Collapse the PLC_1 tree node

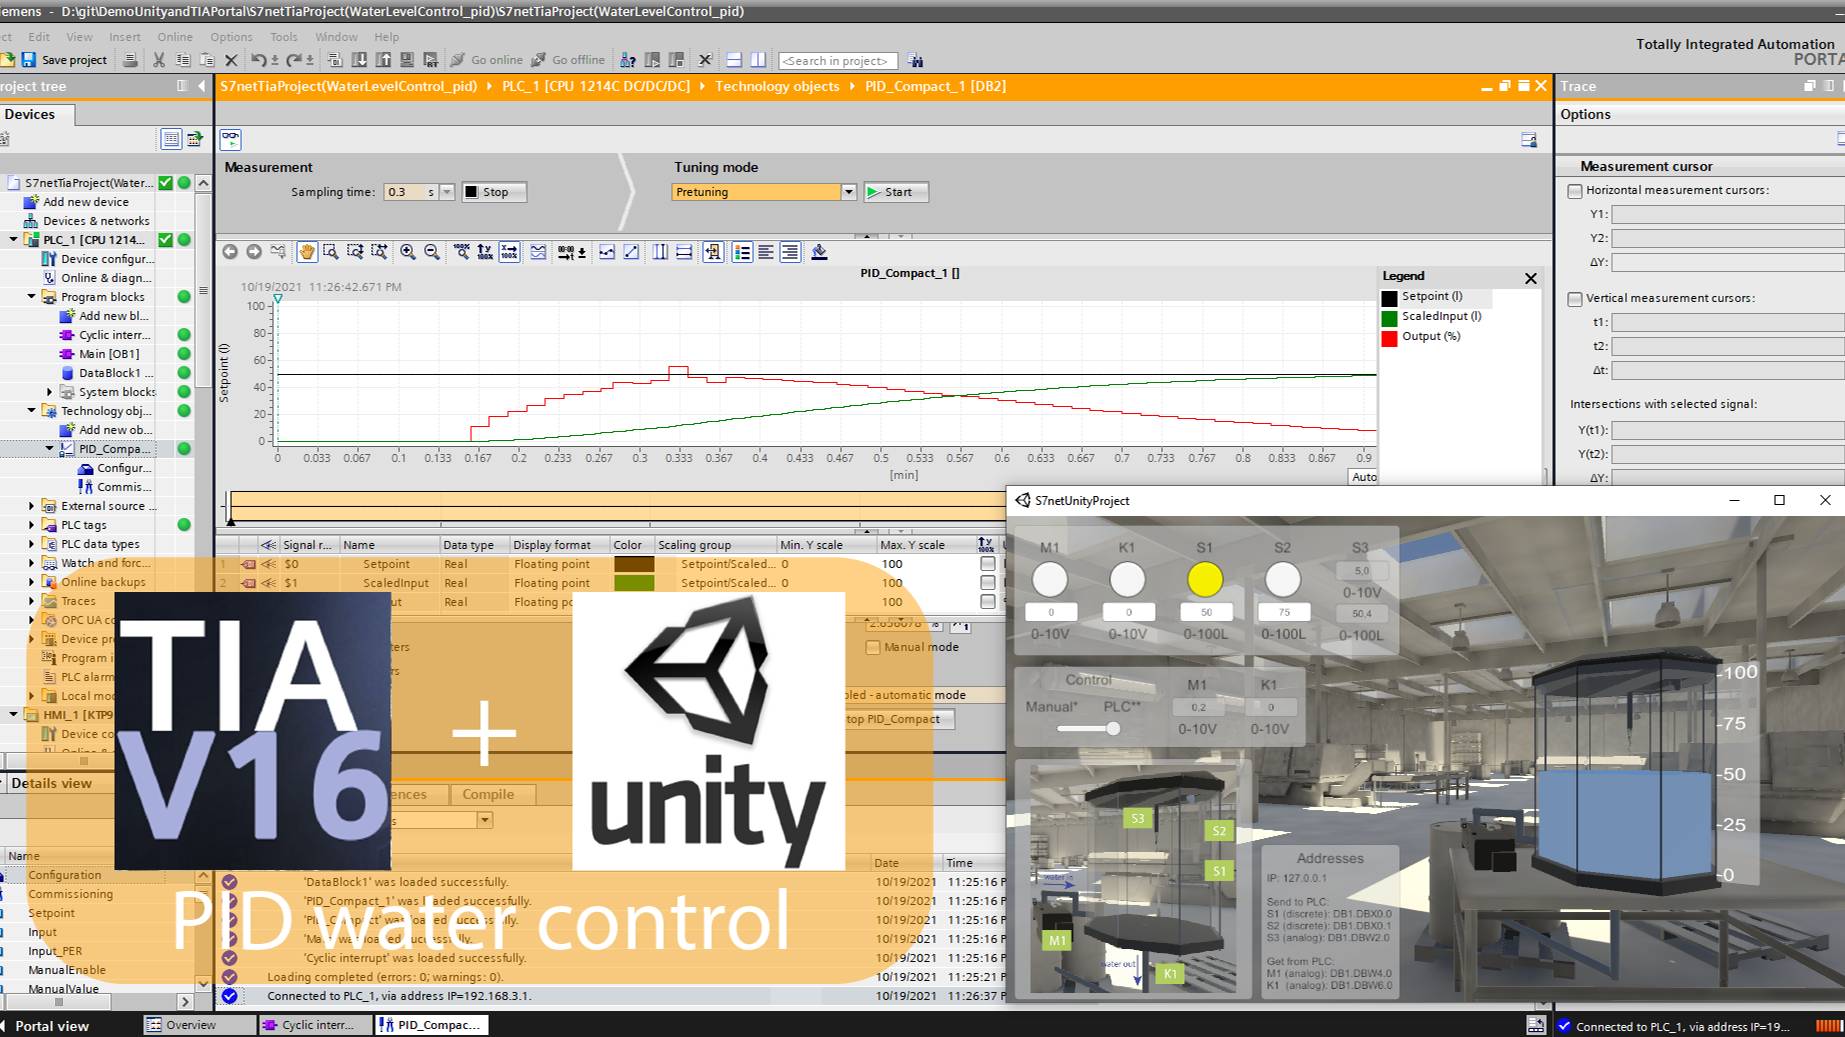point(13,240)
